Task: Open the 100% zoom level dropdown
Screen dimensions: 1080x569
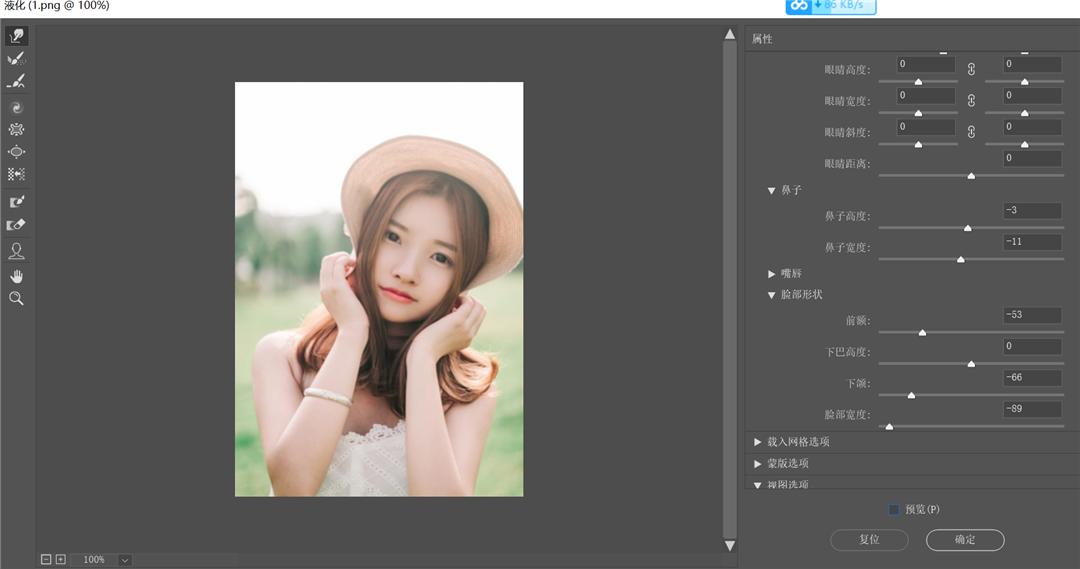Action: click(125, 560)
